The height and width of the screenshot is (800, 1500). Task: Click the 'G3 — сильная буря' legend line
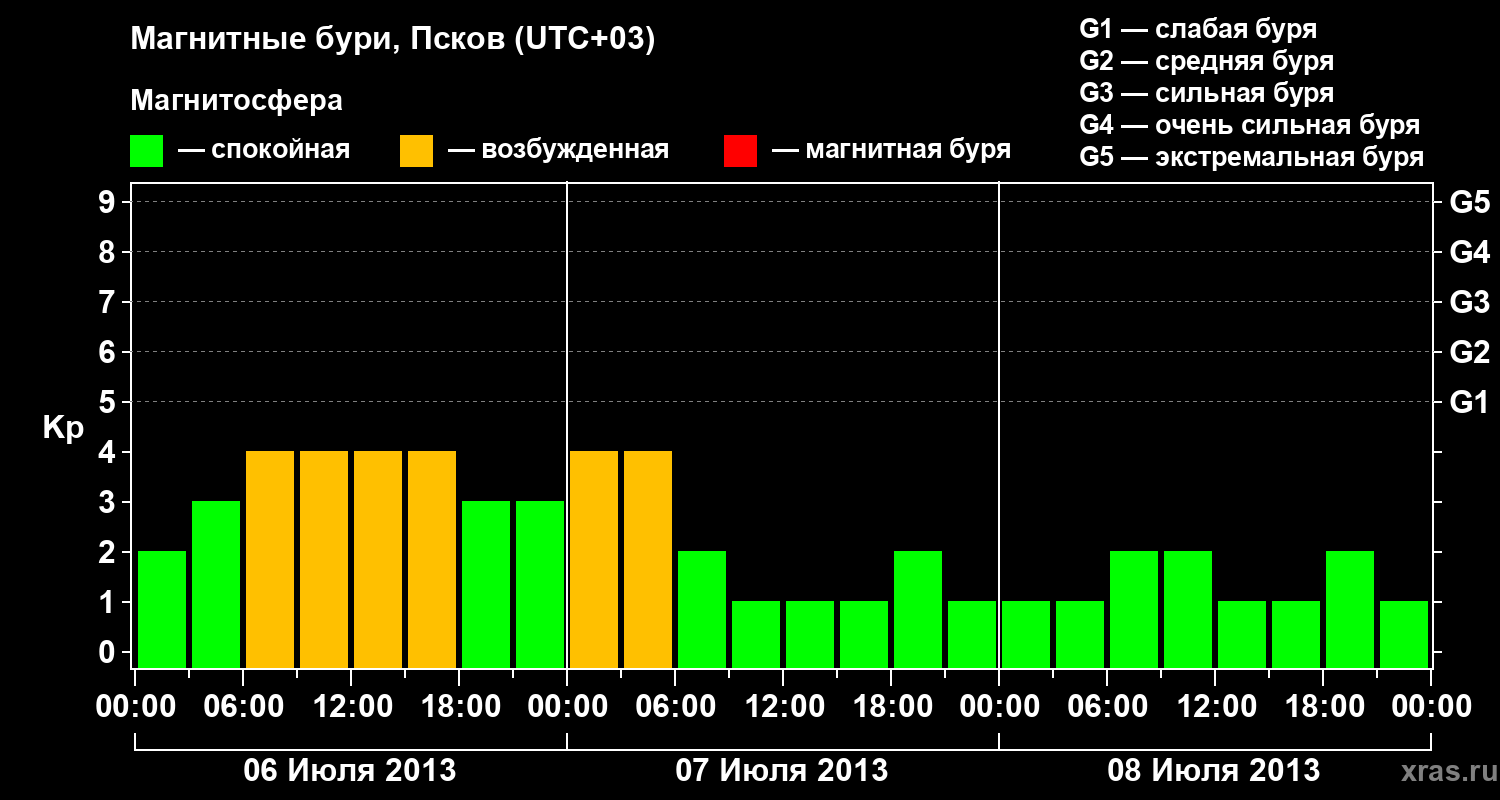[1206, 93]
